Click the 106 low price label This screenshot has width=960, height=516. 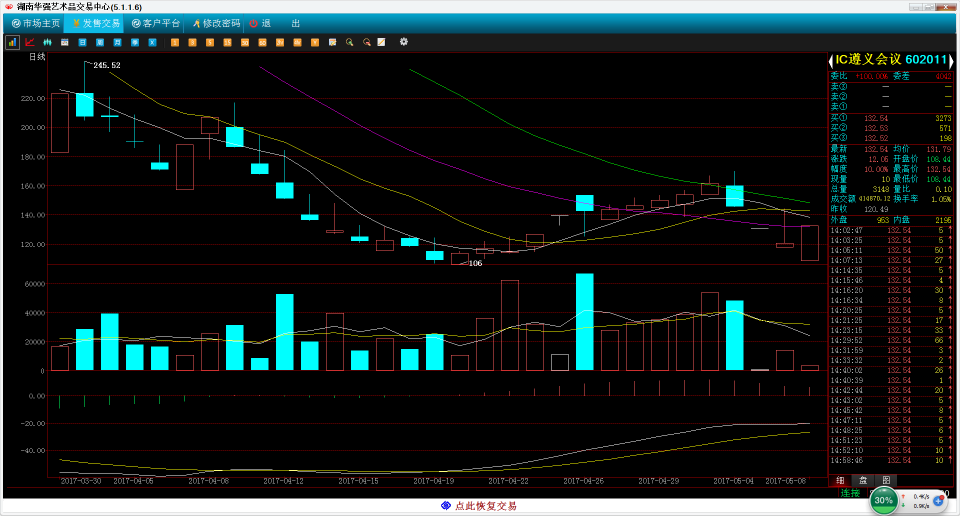tap(475, 263)
